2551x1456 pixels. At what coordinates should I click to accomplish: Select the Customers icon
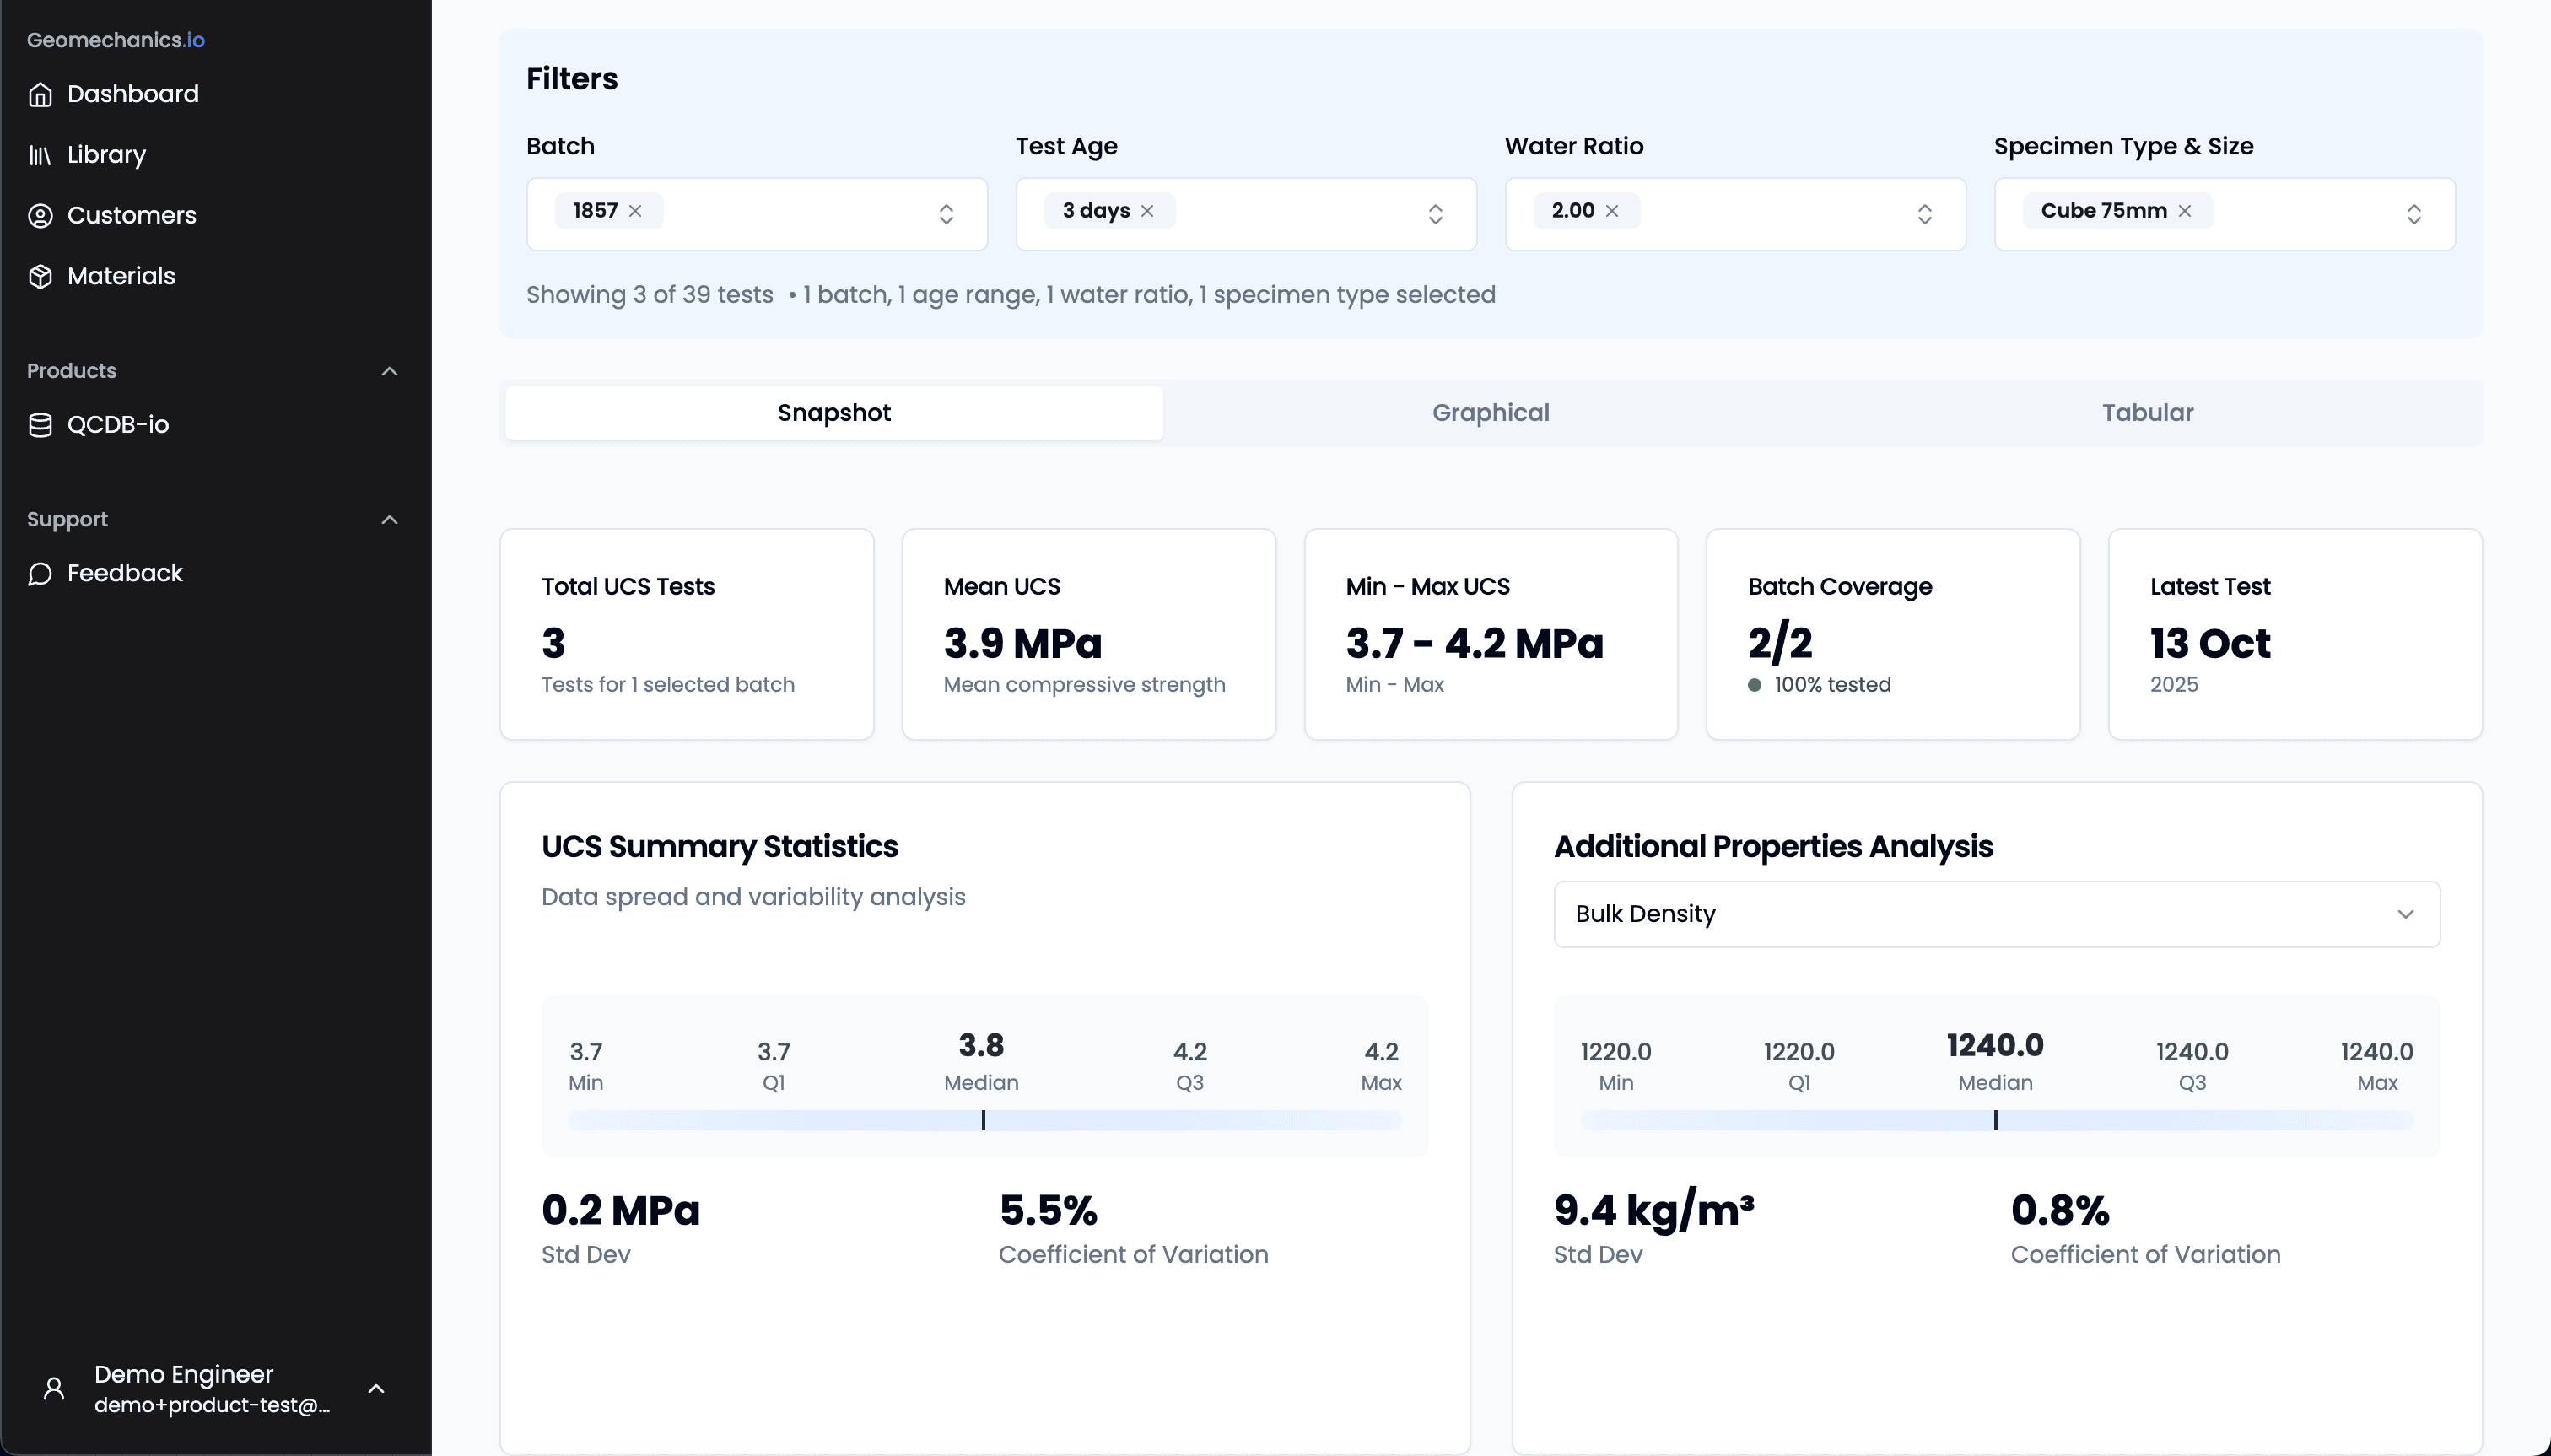point(41,215)
